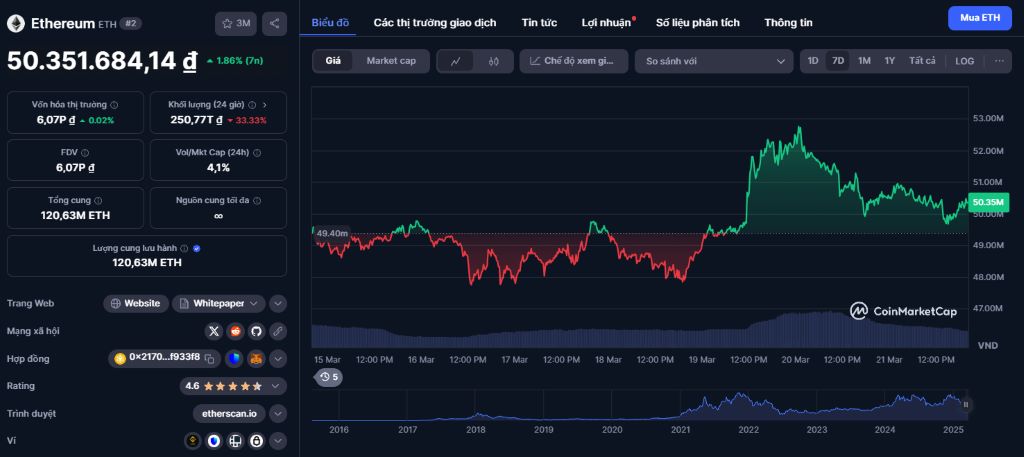Click the #2 rank badge
Viewport: 1024px width, 457px height.
click(x=131, y=24)
